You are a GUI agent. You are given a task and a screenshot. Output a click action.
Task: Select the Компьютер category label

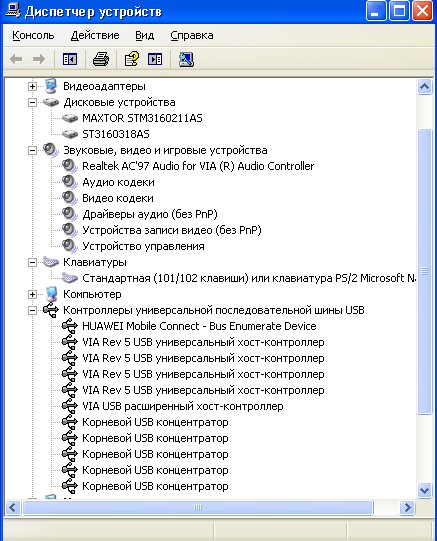pyautogui.click(x=92, y=294)
